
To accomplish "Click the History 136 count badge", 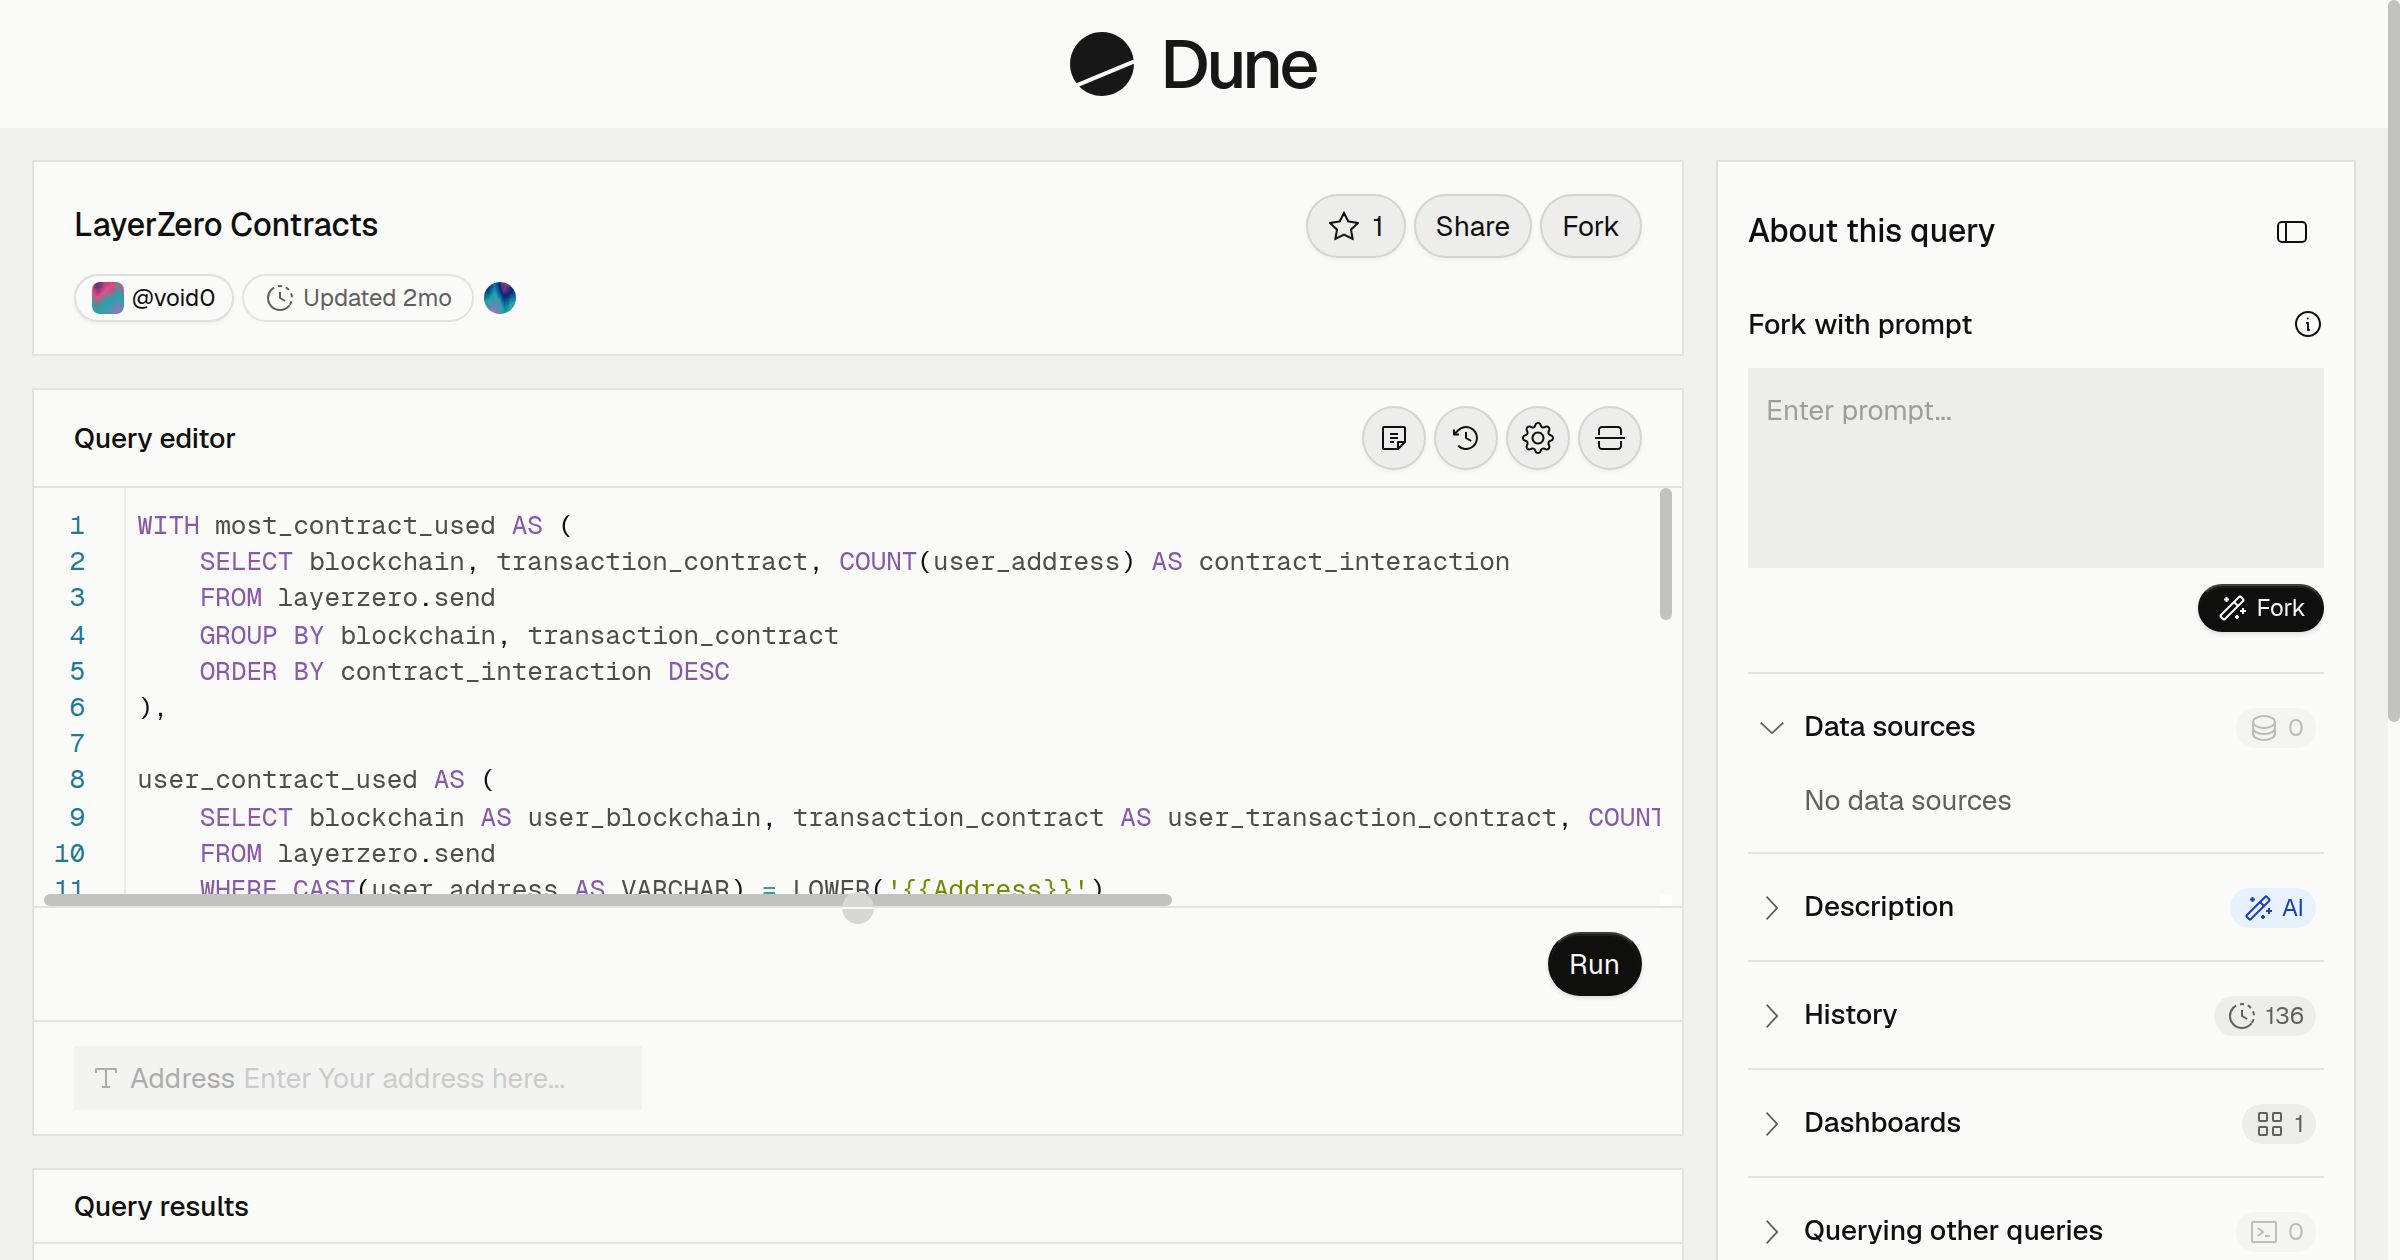I will [2265, 1016].
